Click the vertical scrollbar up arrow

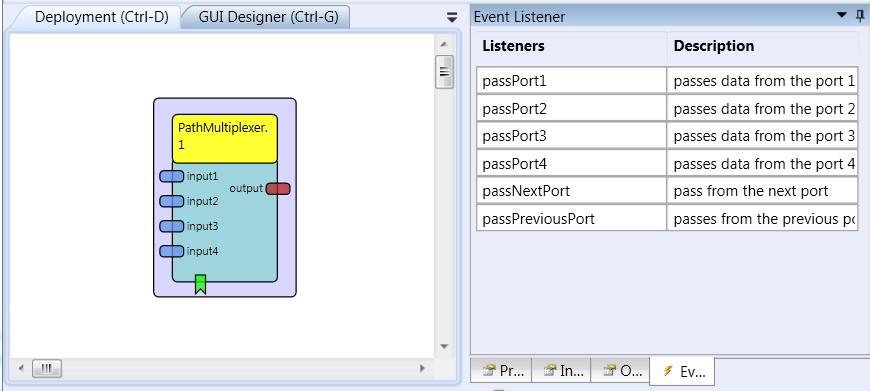coord(444,44)
